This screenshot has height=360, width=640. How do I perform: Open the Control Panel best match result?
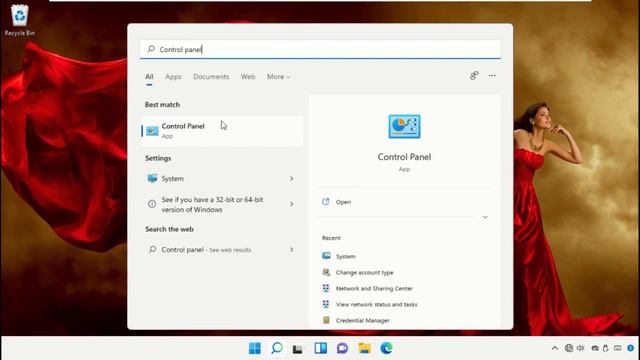coord(222,131)
